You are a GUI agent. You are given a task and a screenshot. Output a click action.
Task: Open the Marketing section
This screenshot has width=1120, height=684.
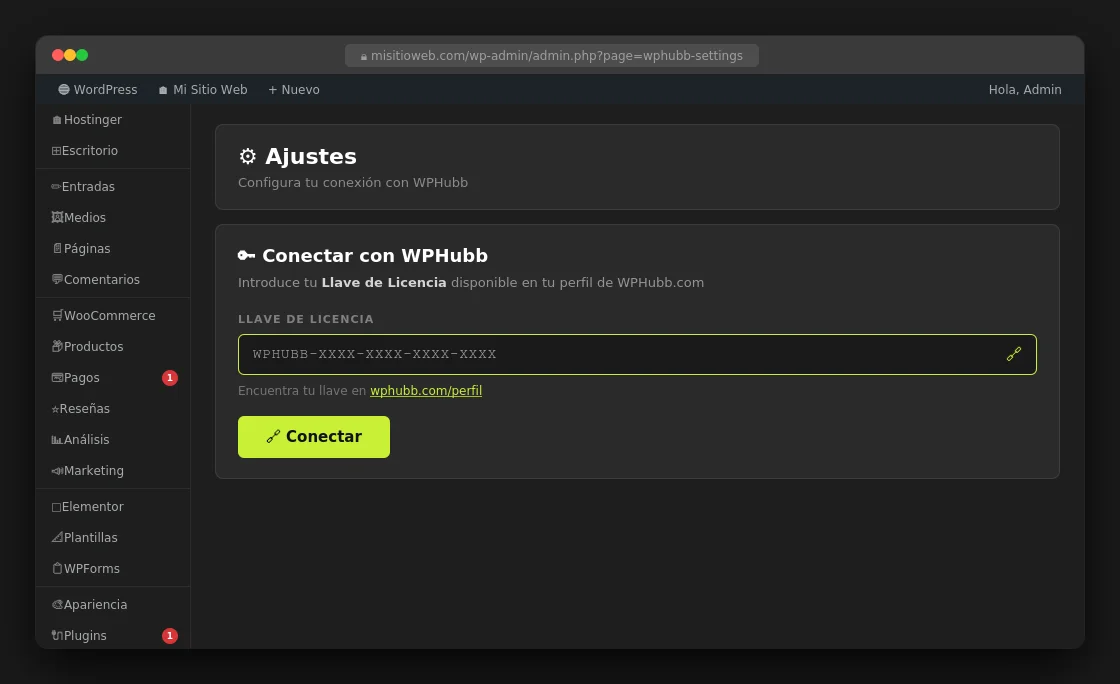pyautogui.click(x=87, y=470)
